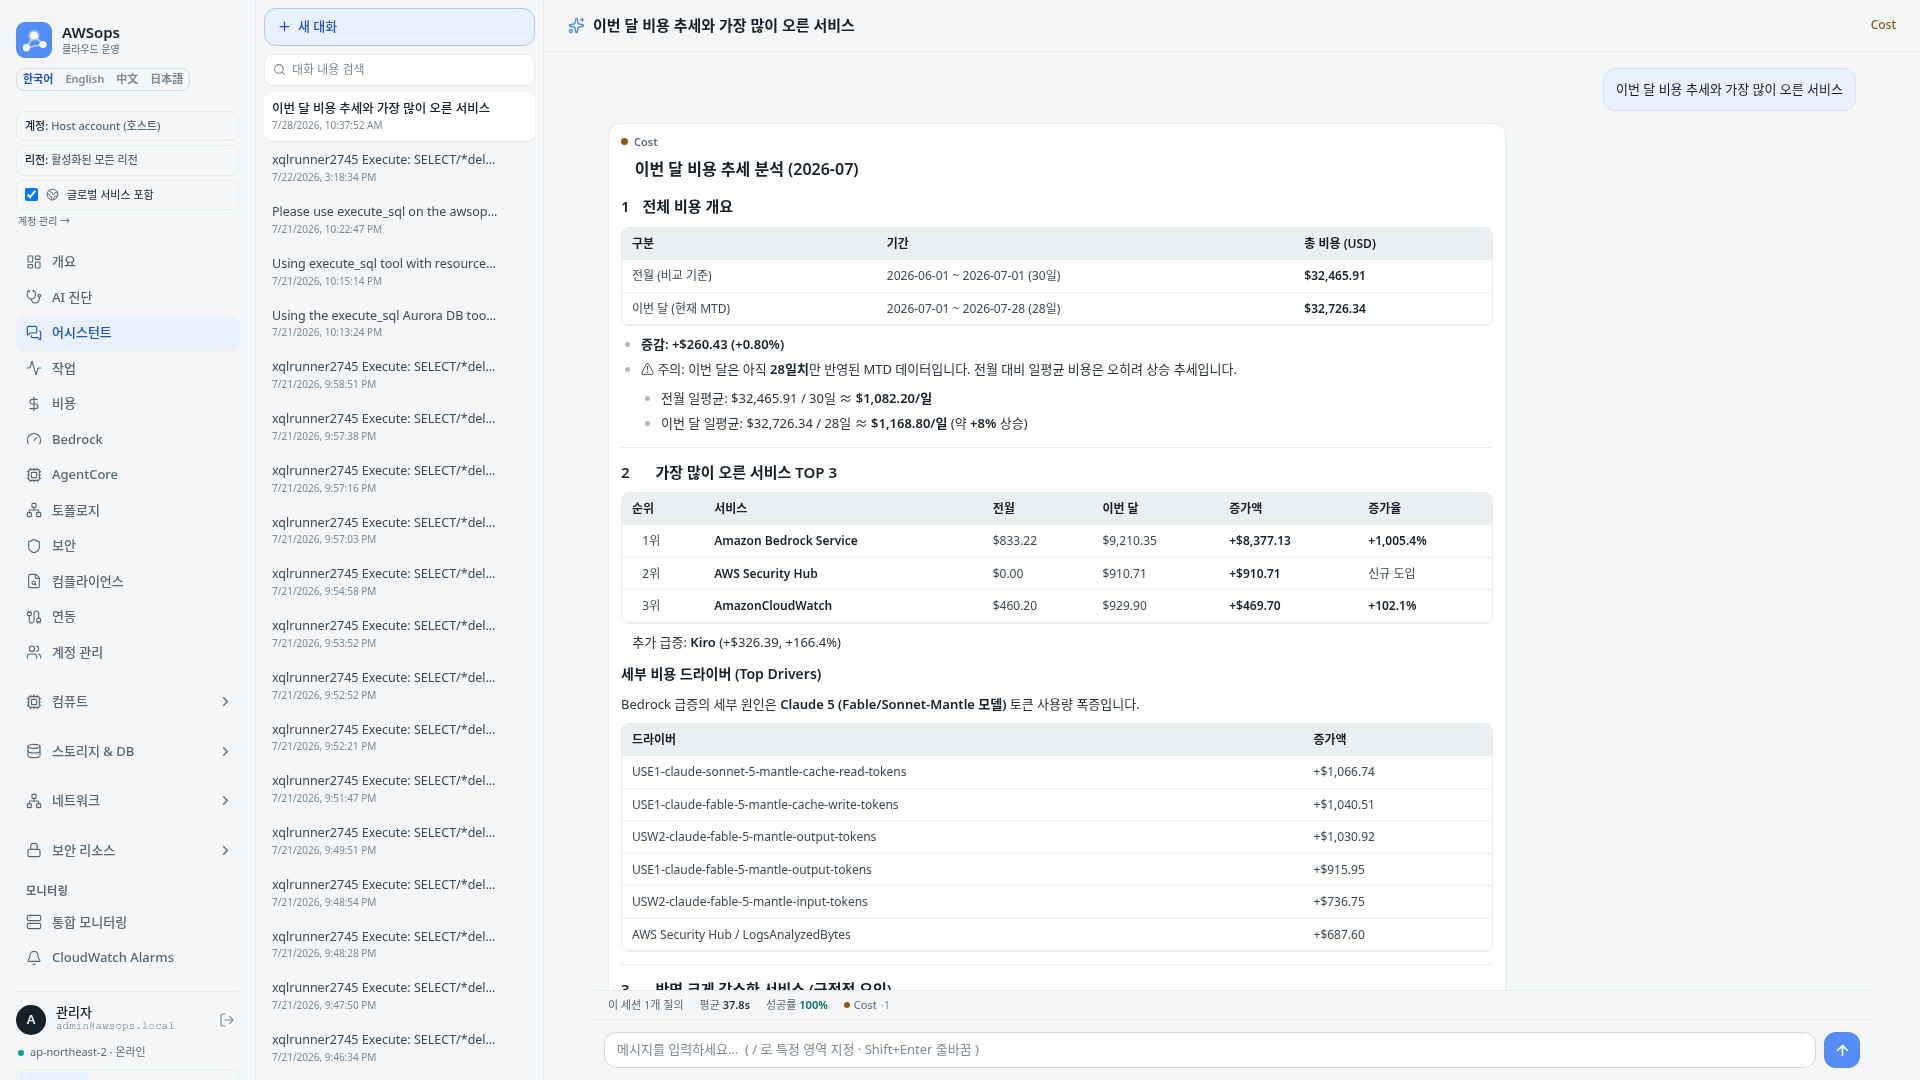1920x1080 pixels.
Task: Click the AWS Security Hub table row
Action: 1056,574
